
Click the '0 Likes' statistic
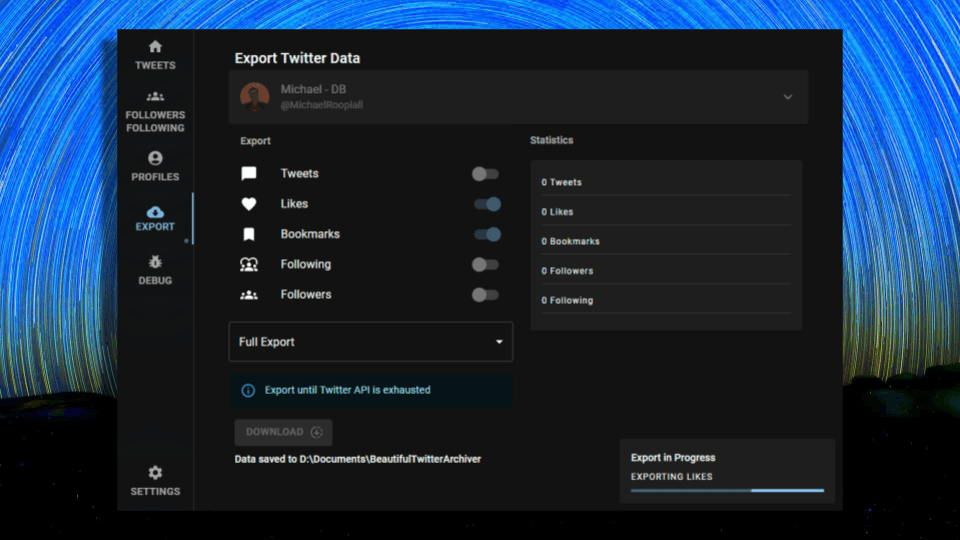(557, 212)
